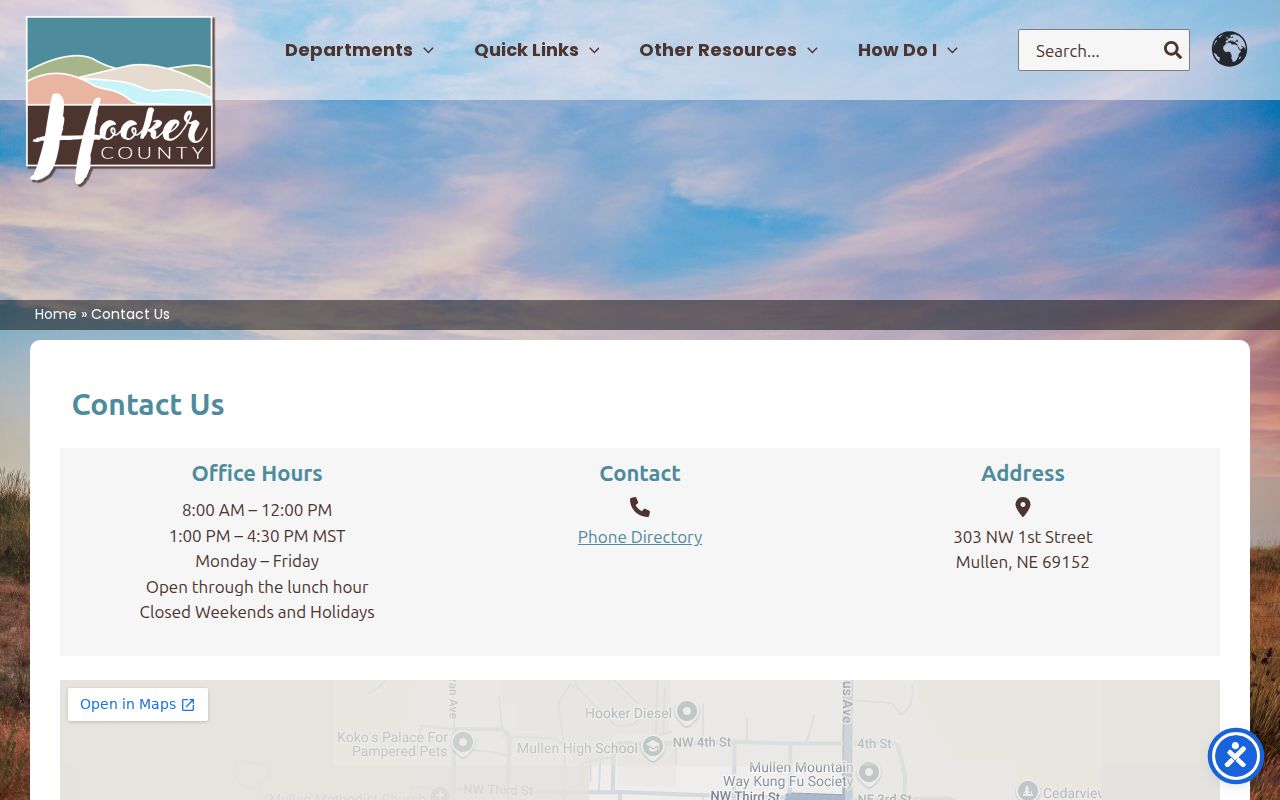Click "Open through the lunch hour" text
The height and width of the screenshot is (800, 1280).
(257, 587)
